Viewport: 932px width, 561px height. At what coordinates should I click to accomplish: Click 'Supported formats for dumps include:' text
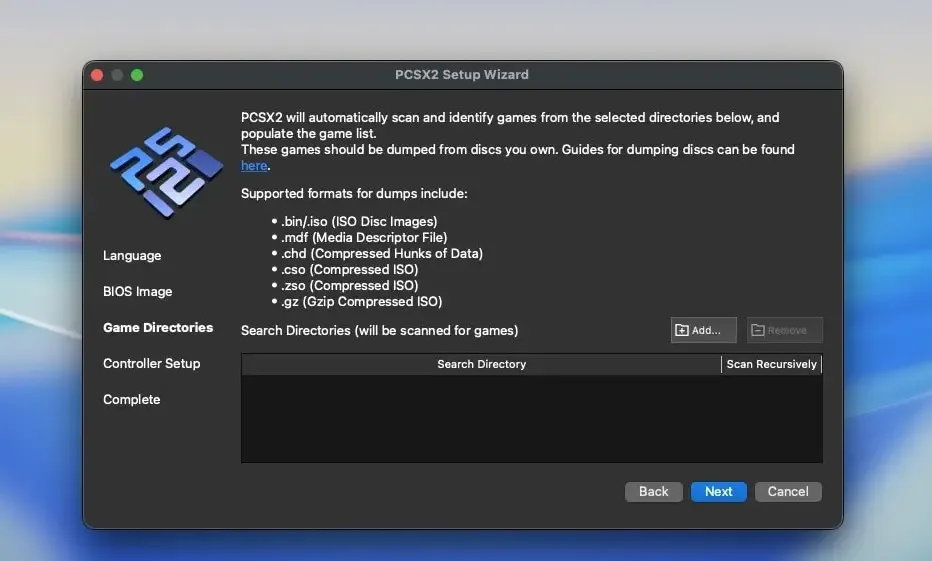click(x=354, y=194)
